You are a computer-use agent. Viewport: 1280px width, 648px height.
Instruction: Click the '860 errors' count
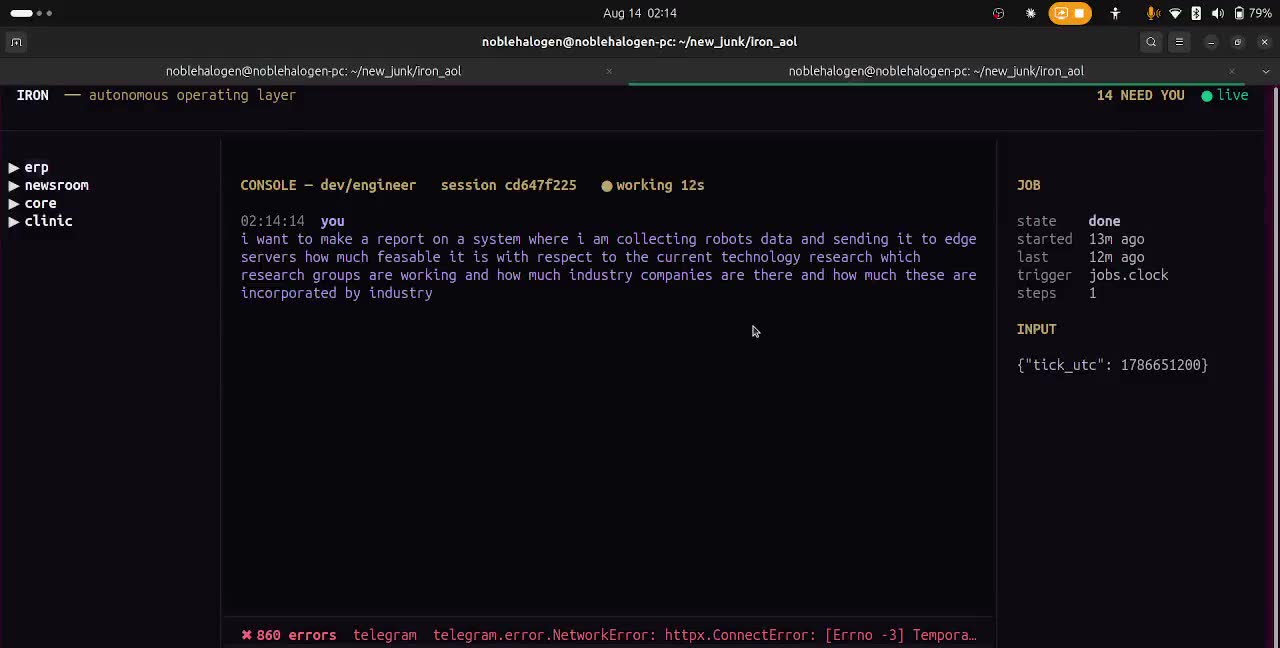click(x=296, y=635)
